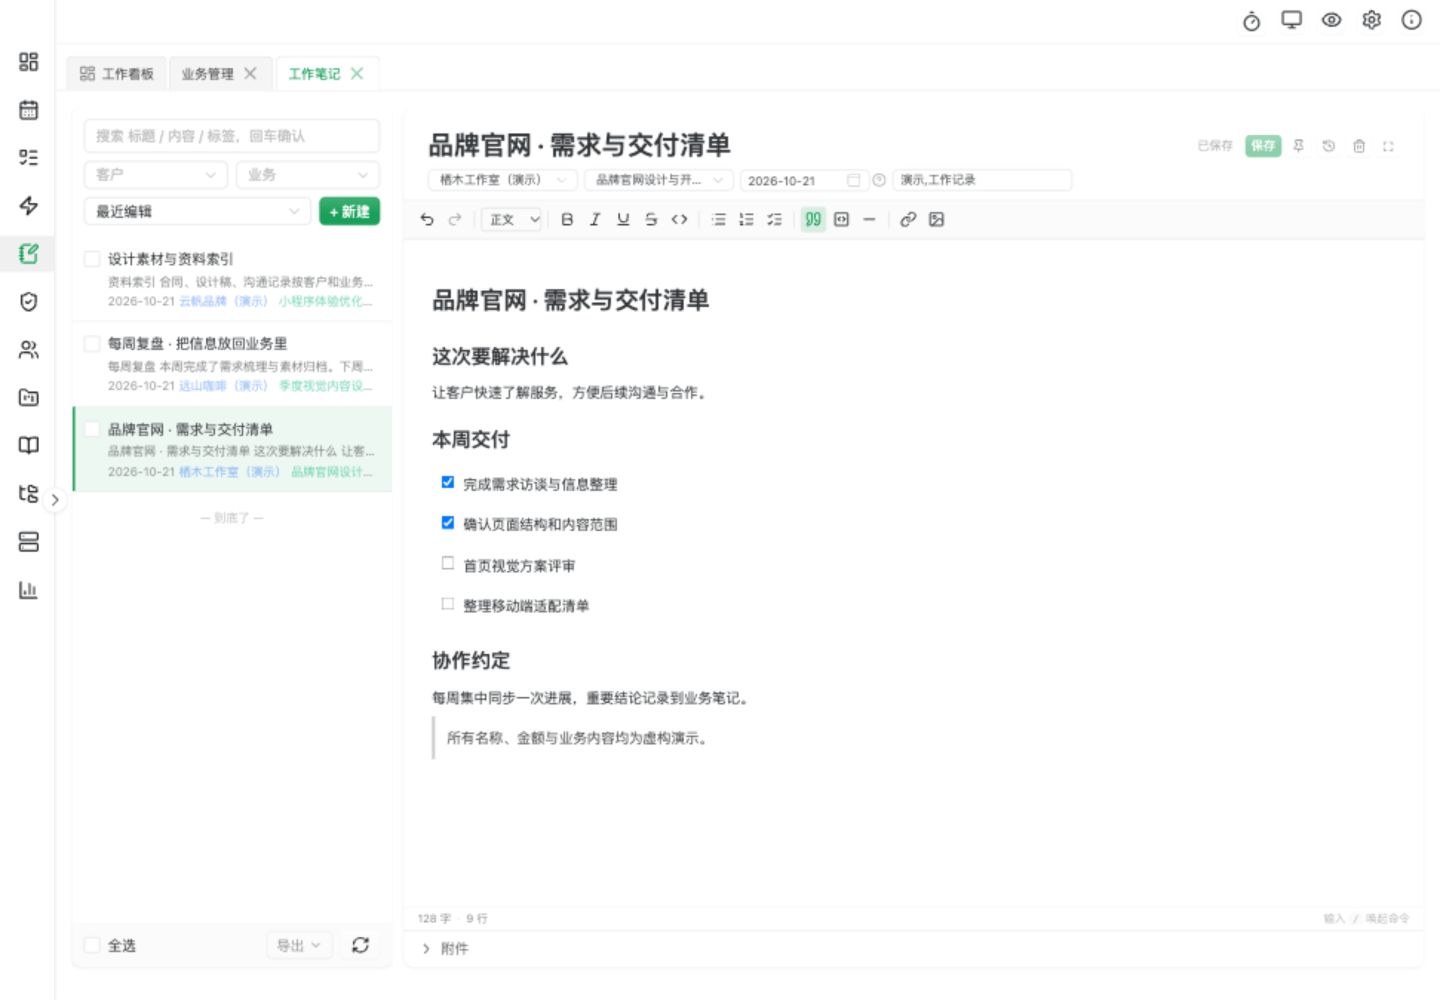Screen dimensions: 1440x1000
Task: Switch to 工作笔记 tab
Action: point(314,74)
